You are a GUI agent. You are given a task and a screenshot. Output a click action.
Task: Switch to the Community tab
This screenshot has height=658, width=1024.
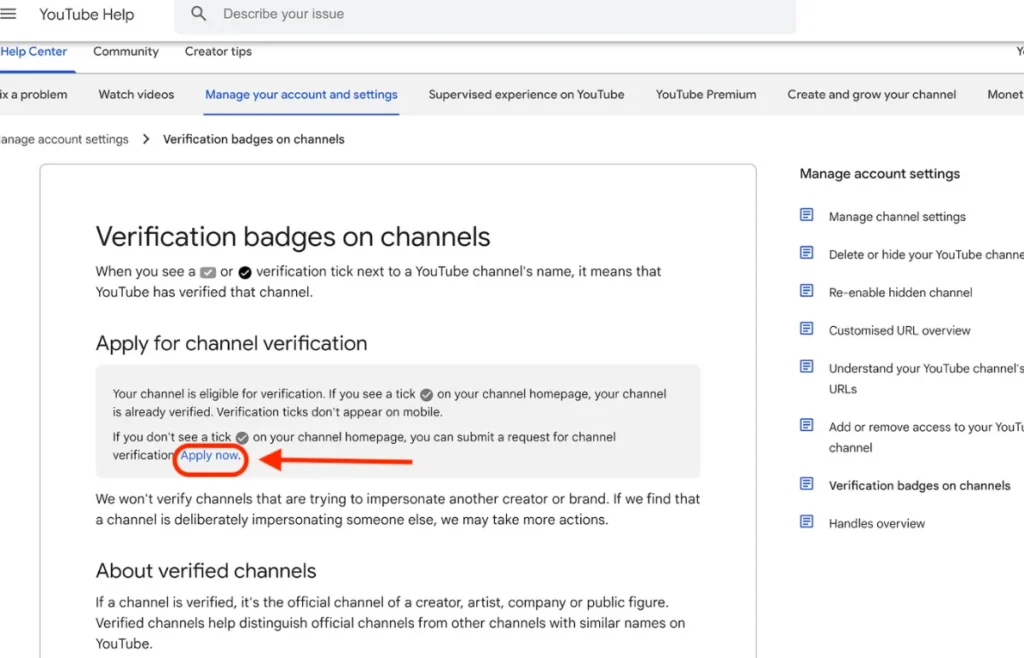click(x=126, y=52)
